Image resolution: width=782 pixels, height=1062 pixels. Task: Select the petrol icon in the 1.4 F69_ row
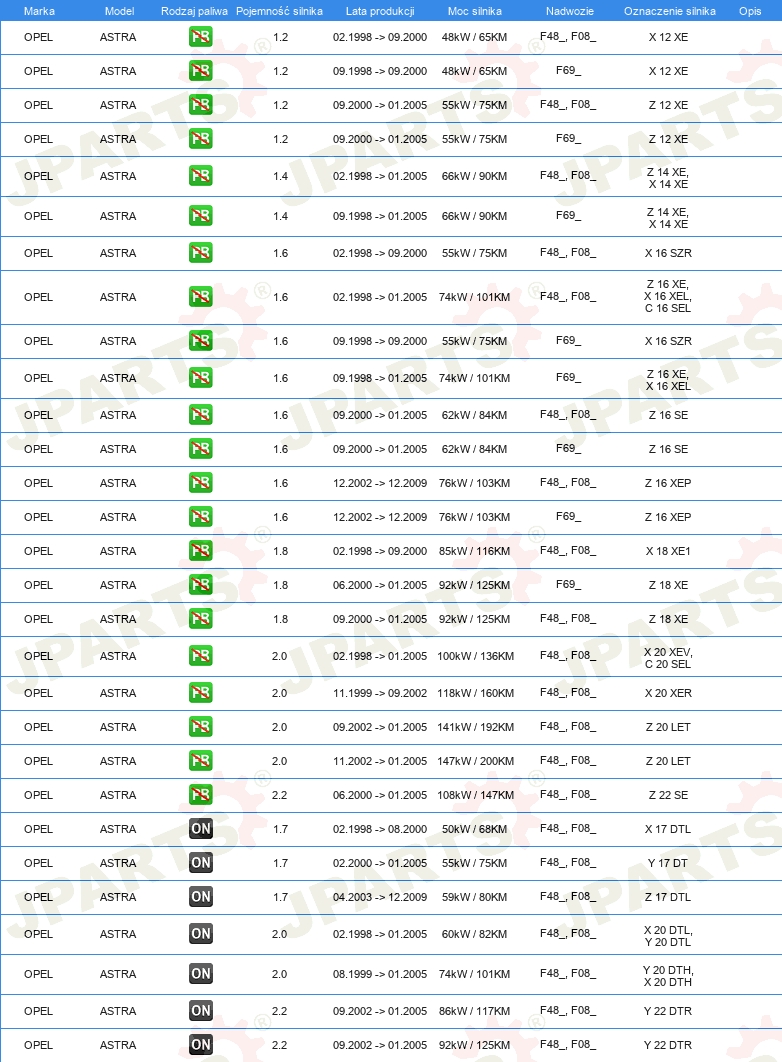[200, 215]
